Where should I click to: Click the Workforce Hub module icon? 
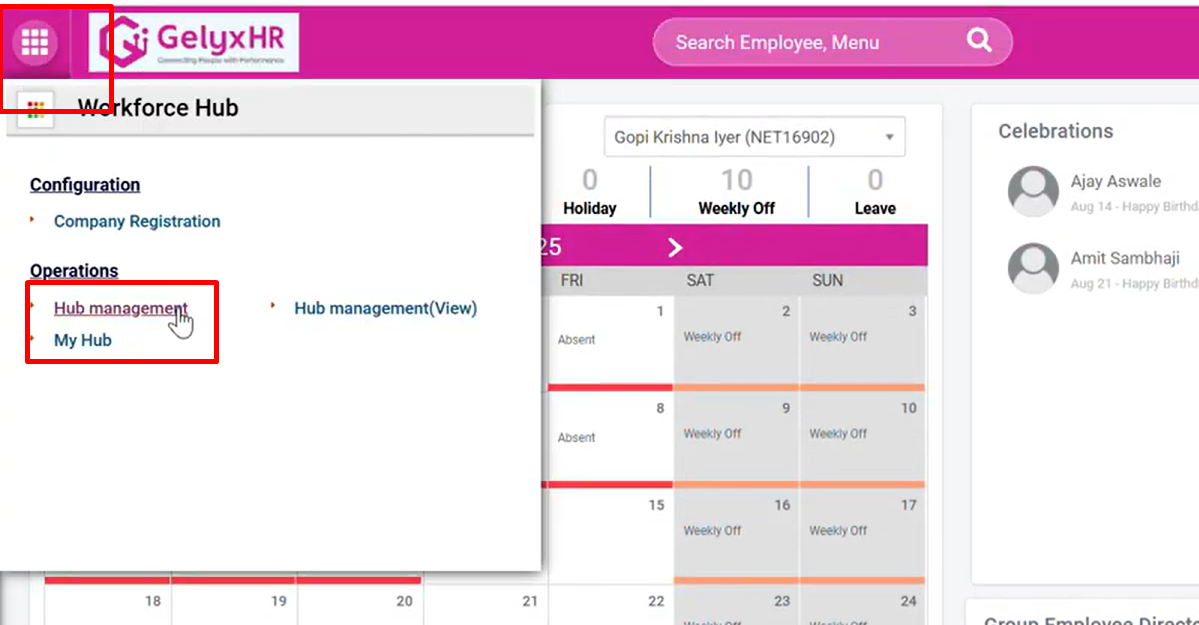36,109
